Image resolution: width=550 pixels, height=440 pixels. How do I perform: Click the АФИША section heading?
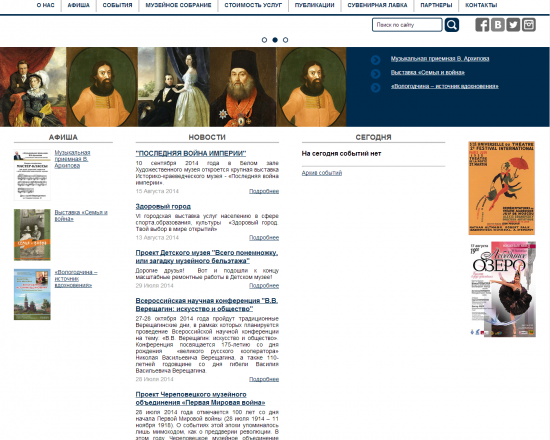pyautogui.click(x=63, y=137)
